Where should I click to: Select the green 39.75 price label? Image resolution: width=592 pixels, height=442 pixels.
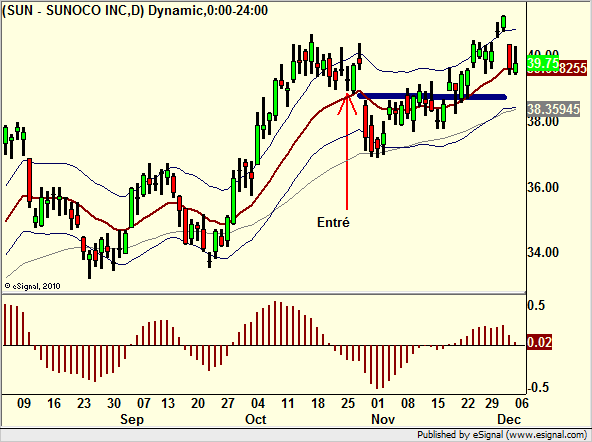543,63
